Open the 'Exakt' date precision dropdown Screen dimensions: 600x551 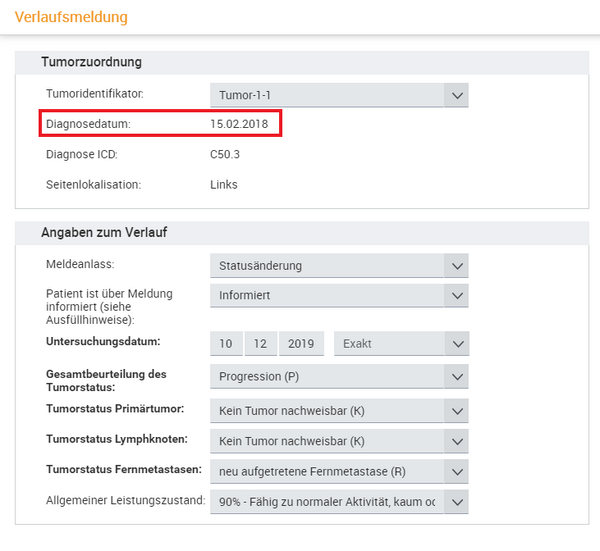(x=400, y=343)
